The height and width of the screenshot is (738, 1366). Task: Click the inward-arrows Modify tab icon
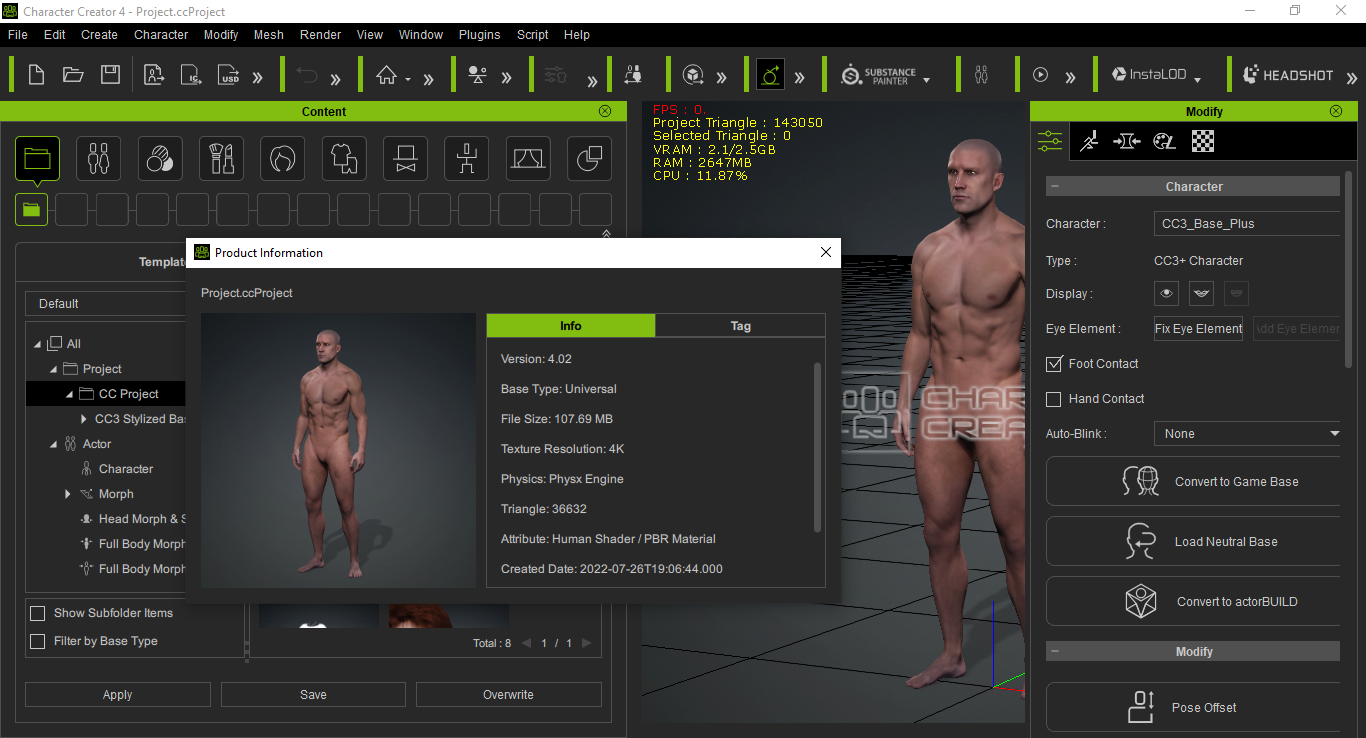[x=1126, y=141]
